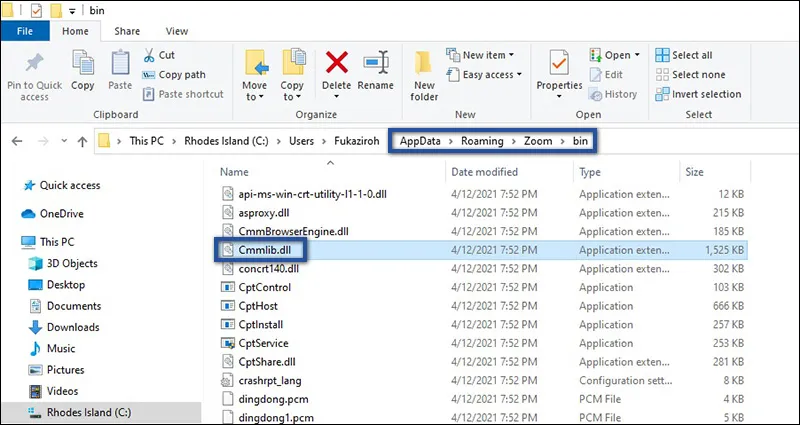
Task: Click the Properties icon
Action: point(559,63)
